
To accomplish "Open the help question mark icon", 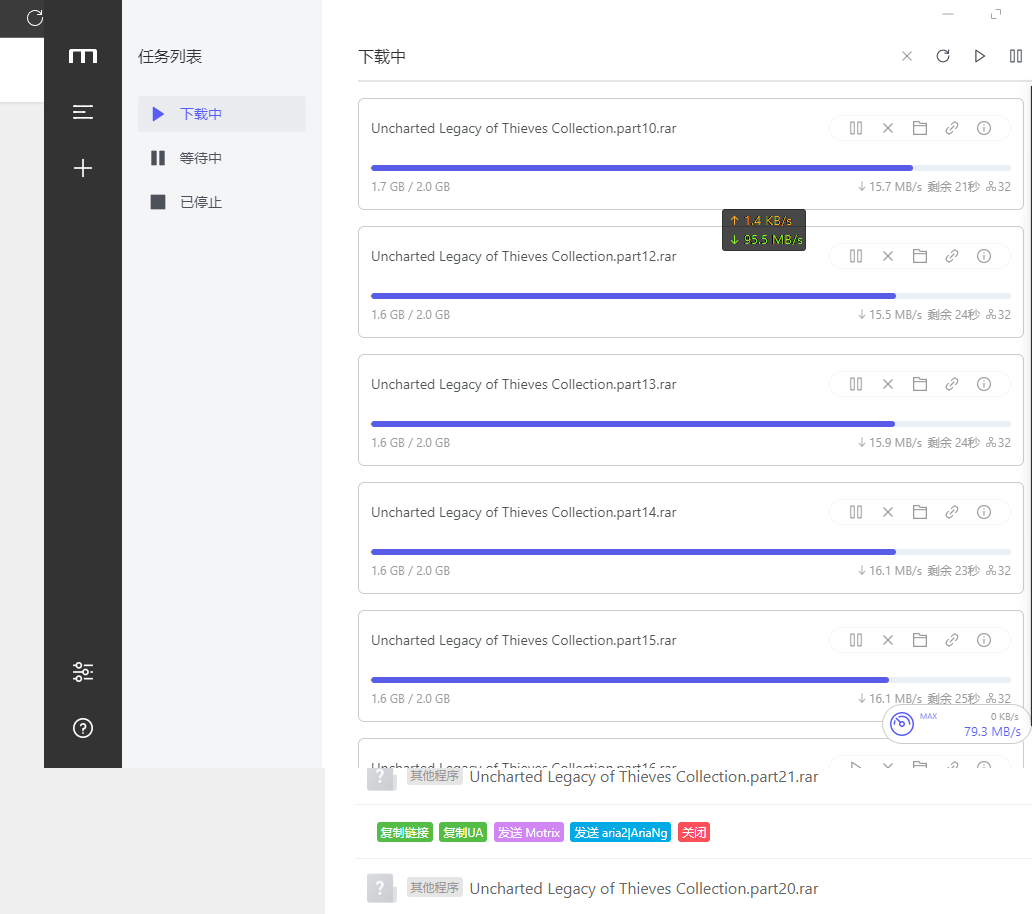I will [83, 728].
